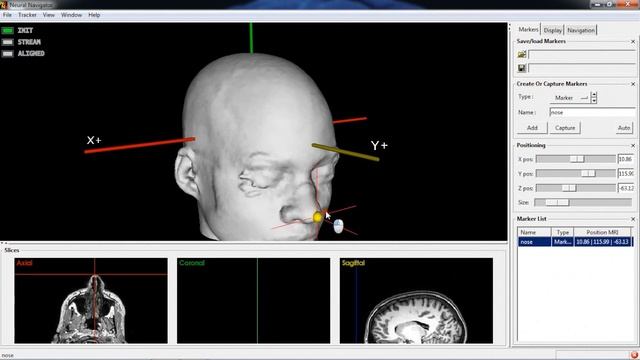
Task: Click the Name column header
Action: pyautogui.click(x=534, y=233)
